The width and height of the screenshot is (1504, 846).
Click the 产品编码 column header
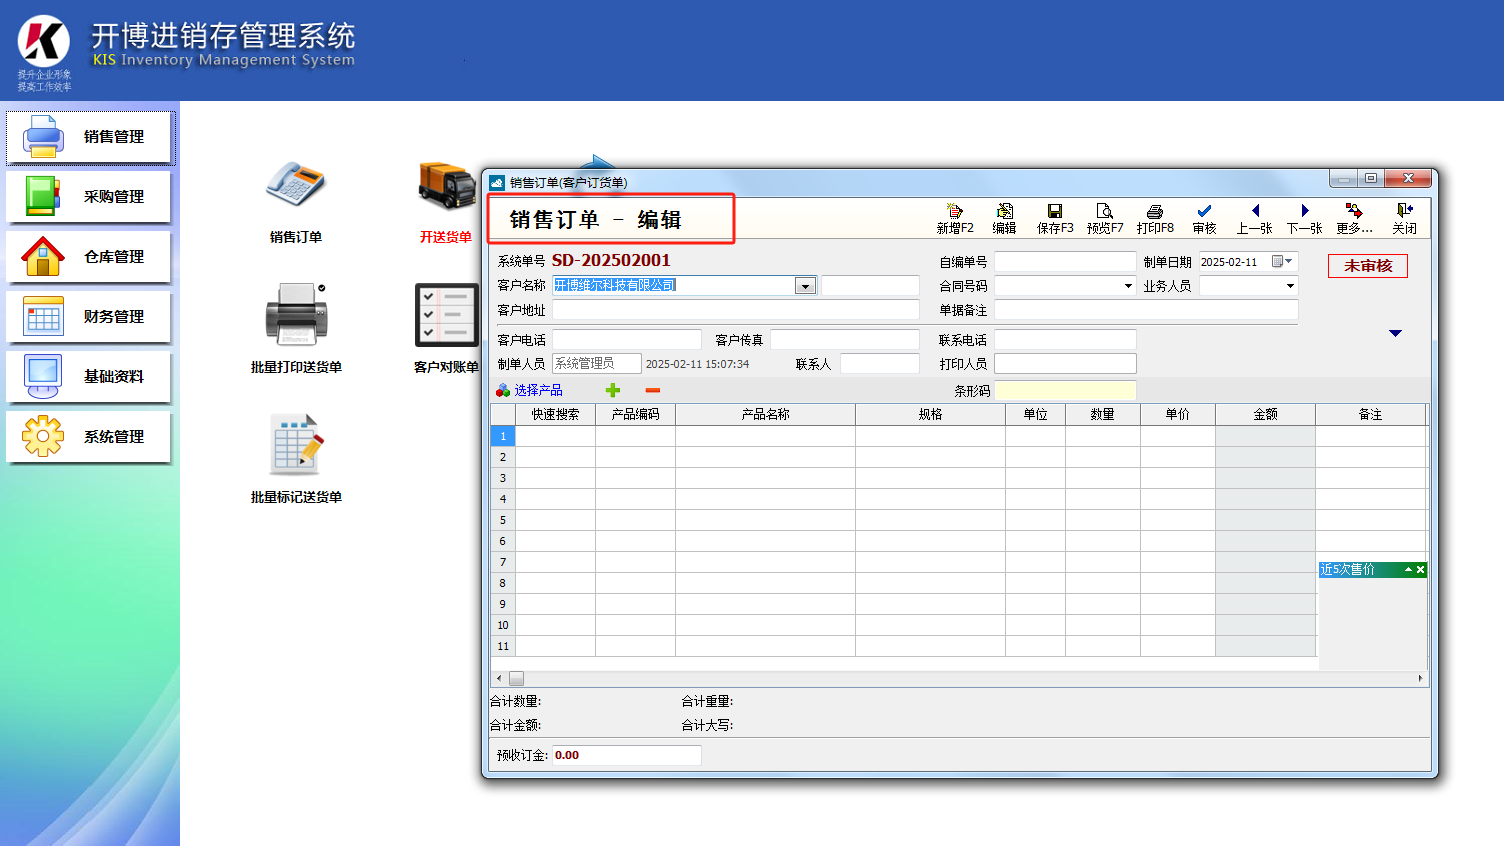pos(635,414)
